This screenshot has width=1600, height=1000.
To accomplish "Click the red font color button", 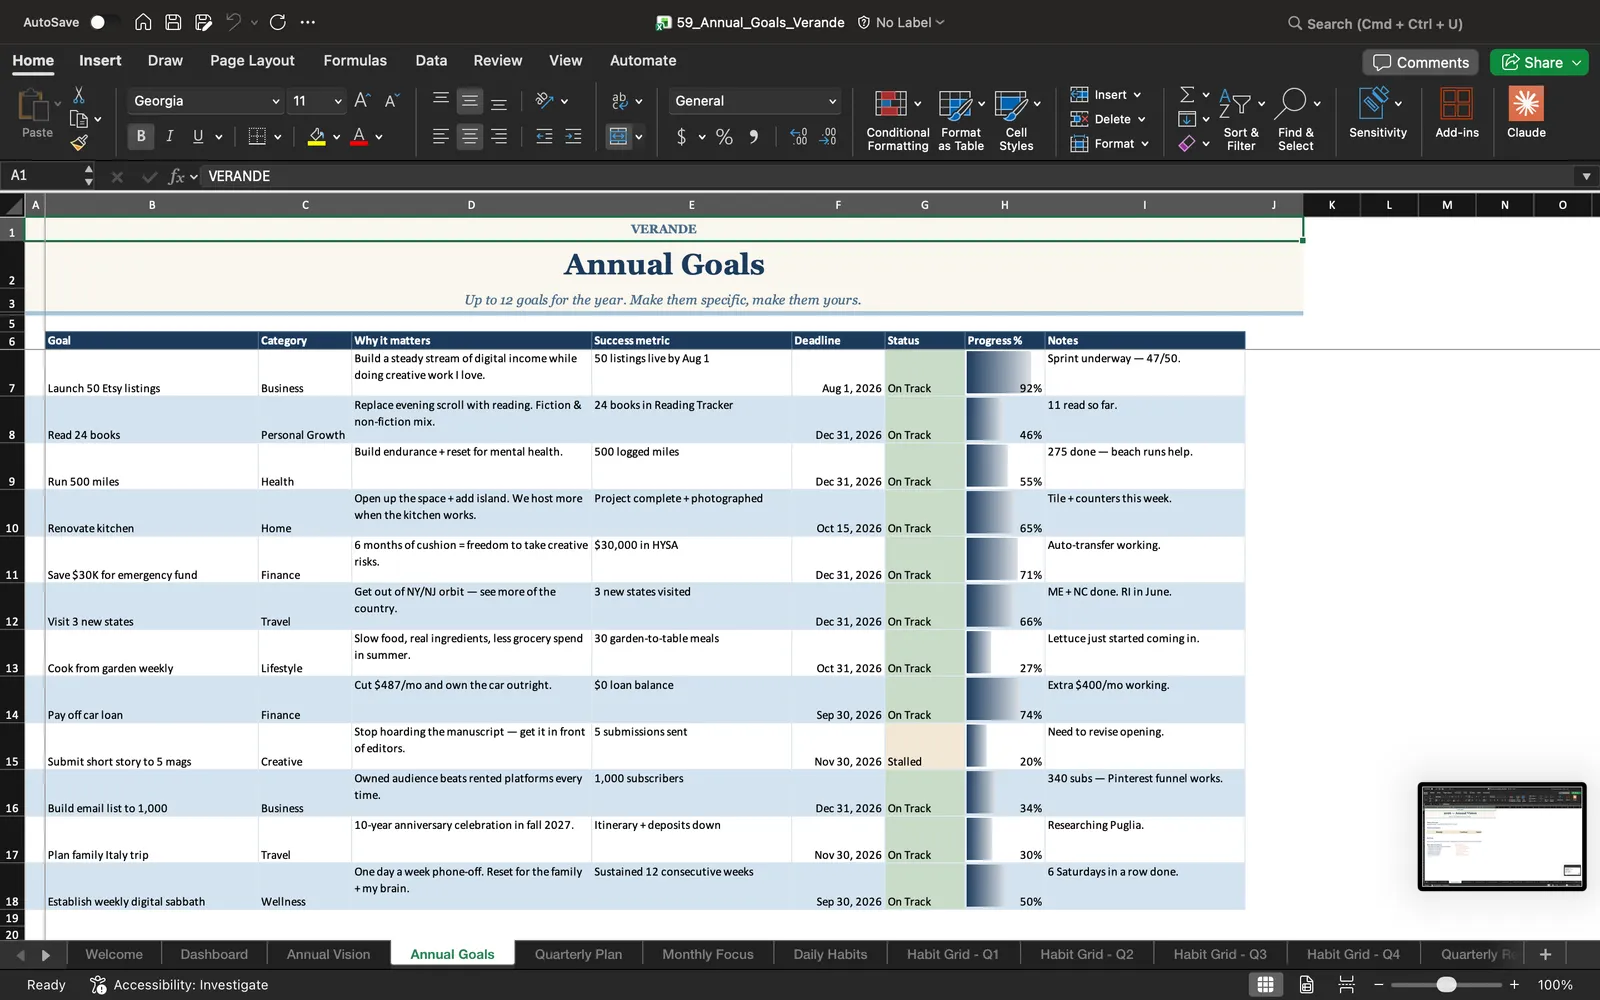I will pos(359,137).
